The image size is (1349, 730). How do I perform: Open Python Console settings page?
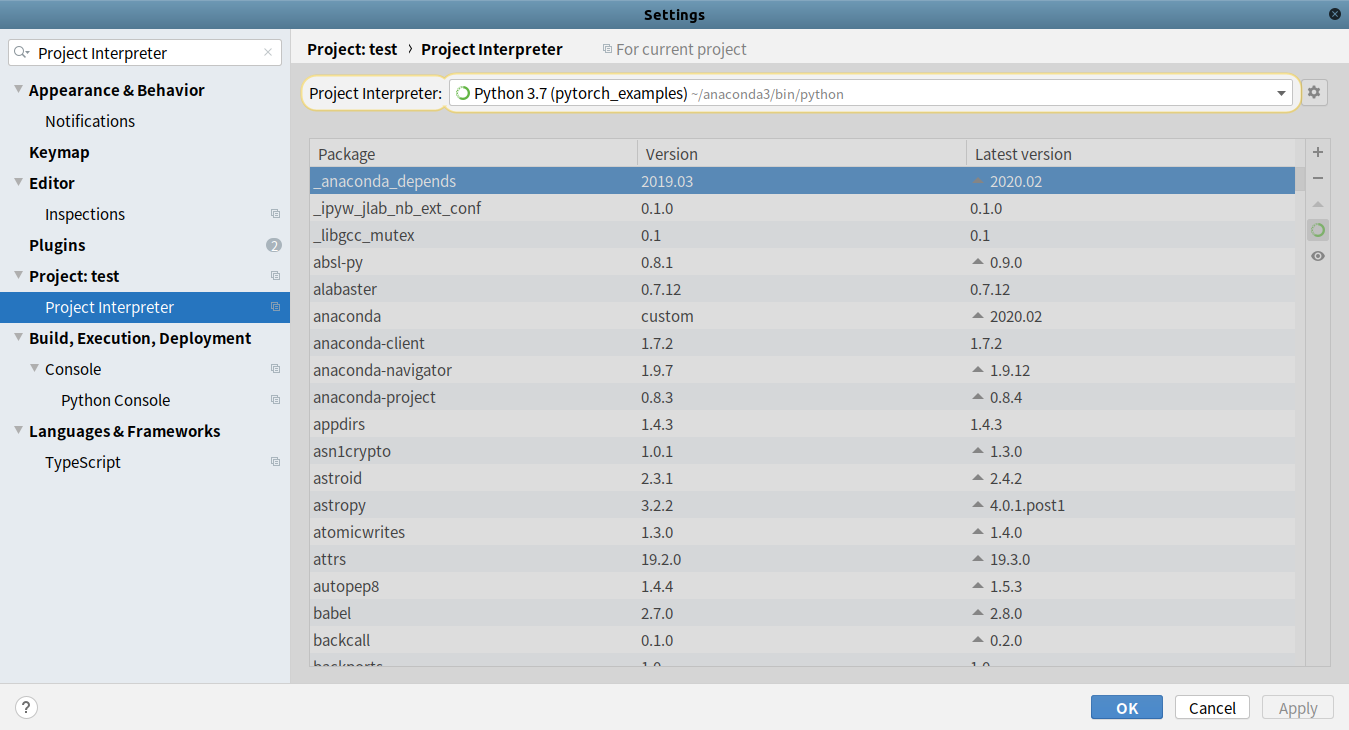tap(115, 400)
